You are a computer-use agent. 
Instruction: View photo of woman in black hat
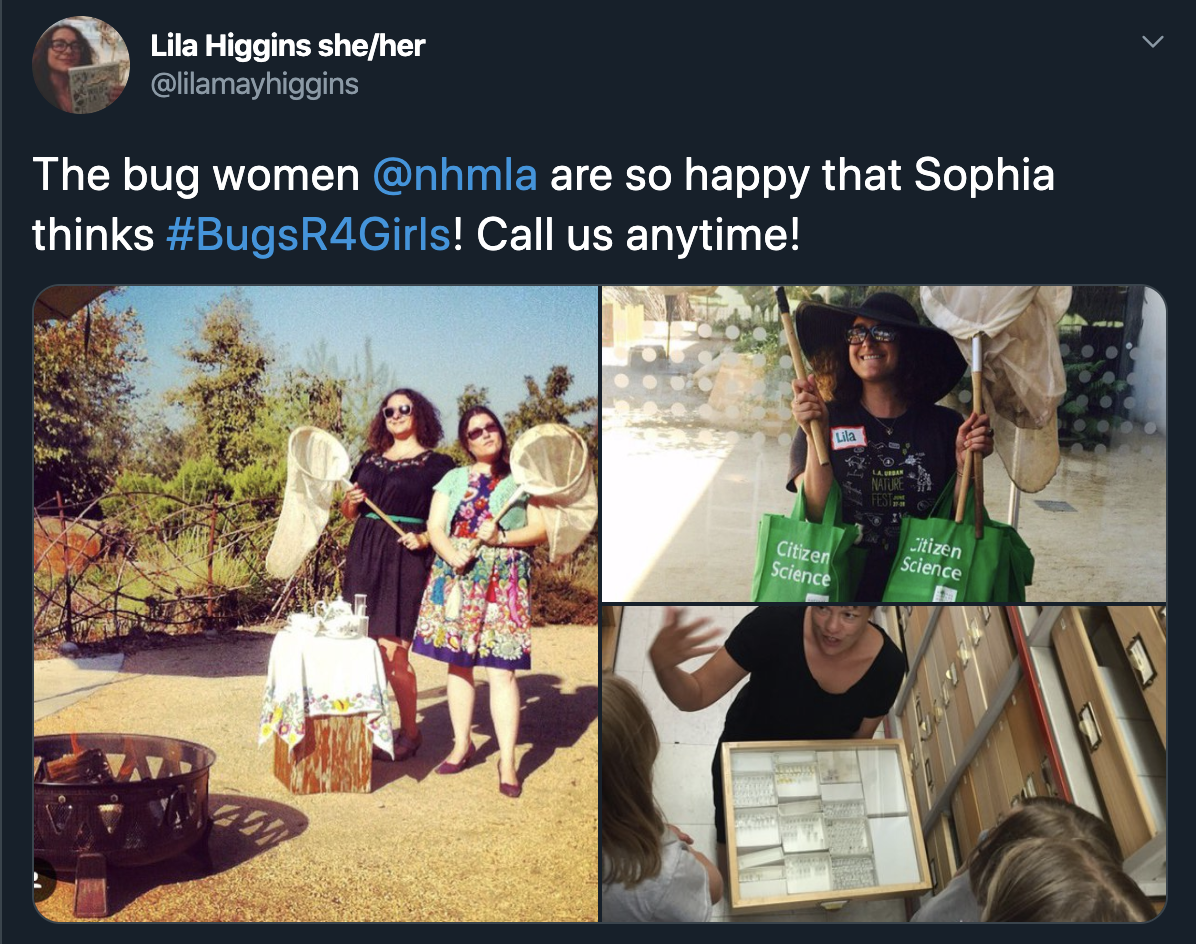(884, 444)
